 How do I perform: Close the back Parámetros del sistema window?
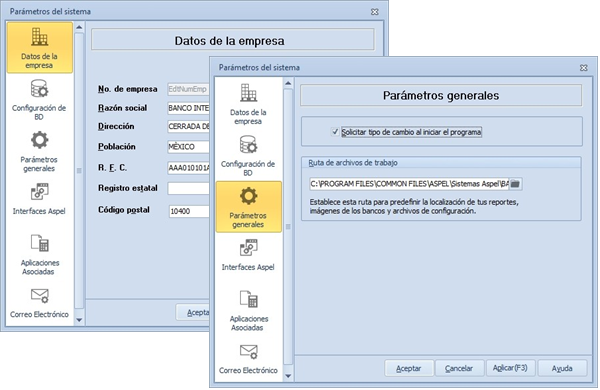pos(375,12)
